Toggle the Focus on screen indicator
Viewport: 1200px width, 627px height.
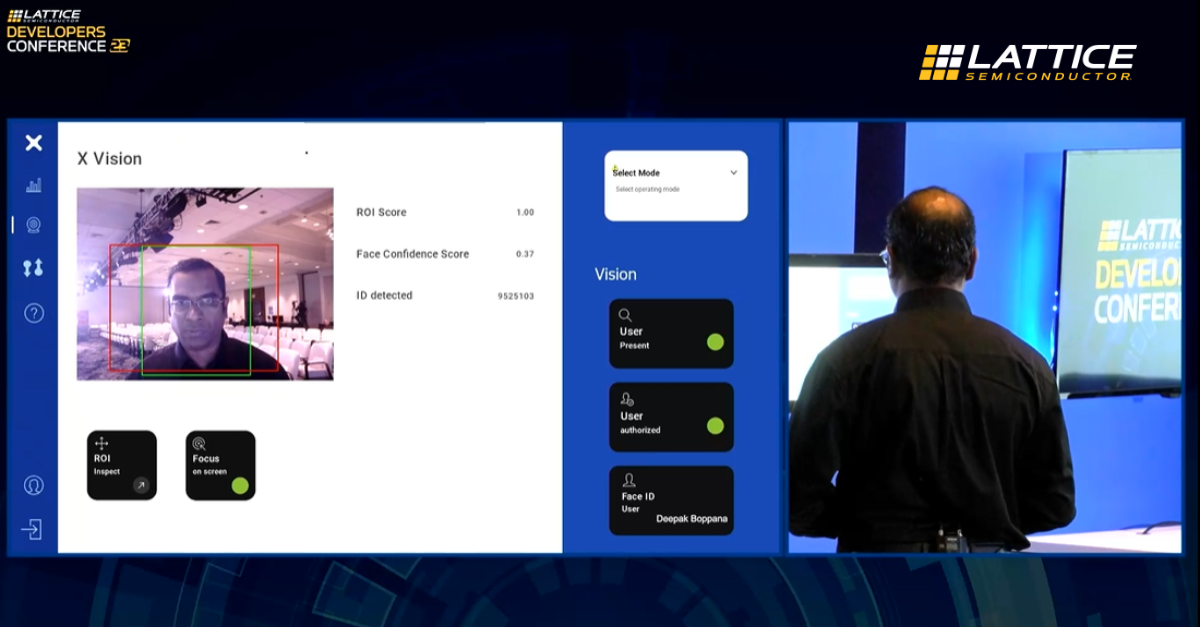(x=240, y=486)
